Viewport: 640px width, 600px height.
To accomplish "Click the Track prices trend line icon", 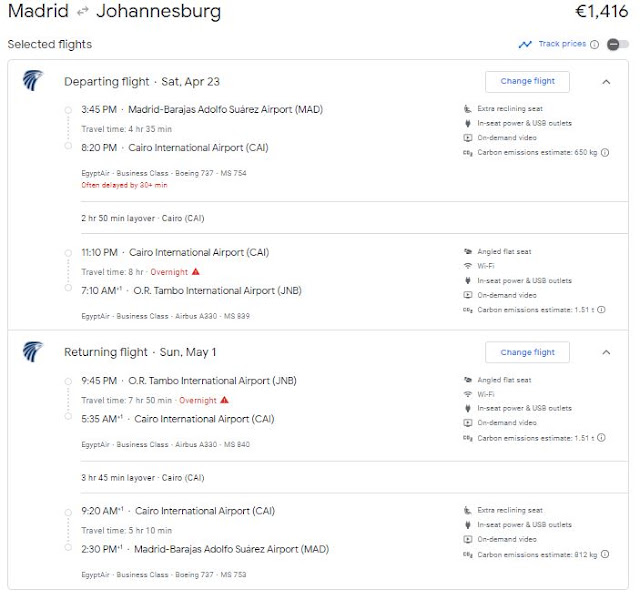I will click(525, 44).
